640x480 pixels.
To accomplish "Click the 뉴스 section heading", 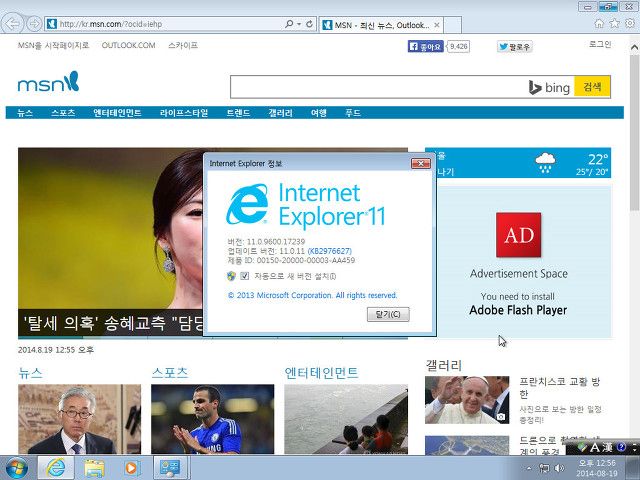I will (30, 372).
